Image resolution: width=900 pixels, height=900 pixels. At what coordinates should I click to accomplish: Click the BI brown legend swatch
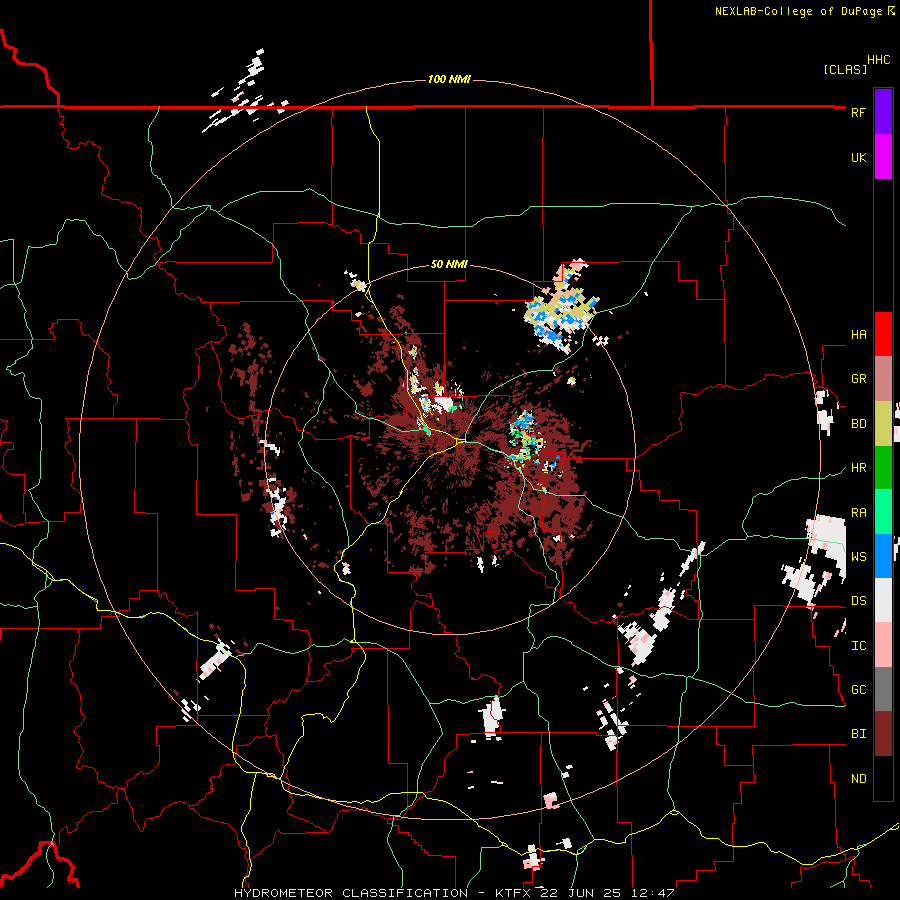(883, 734)
